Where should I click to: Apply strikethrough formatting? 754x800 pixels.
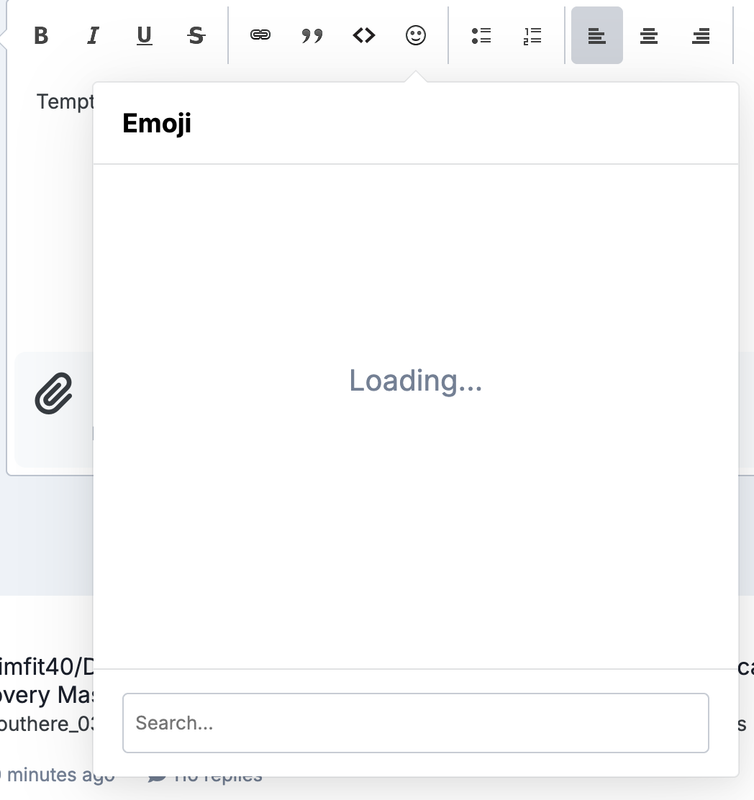(196, 35)
